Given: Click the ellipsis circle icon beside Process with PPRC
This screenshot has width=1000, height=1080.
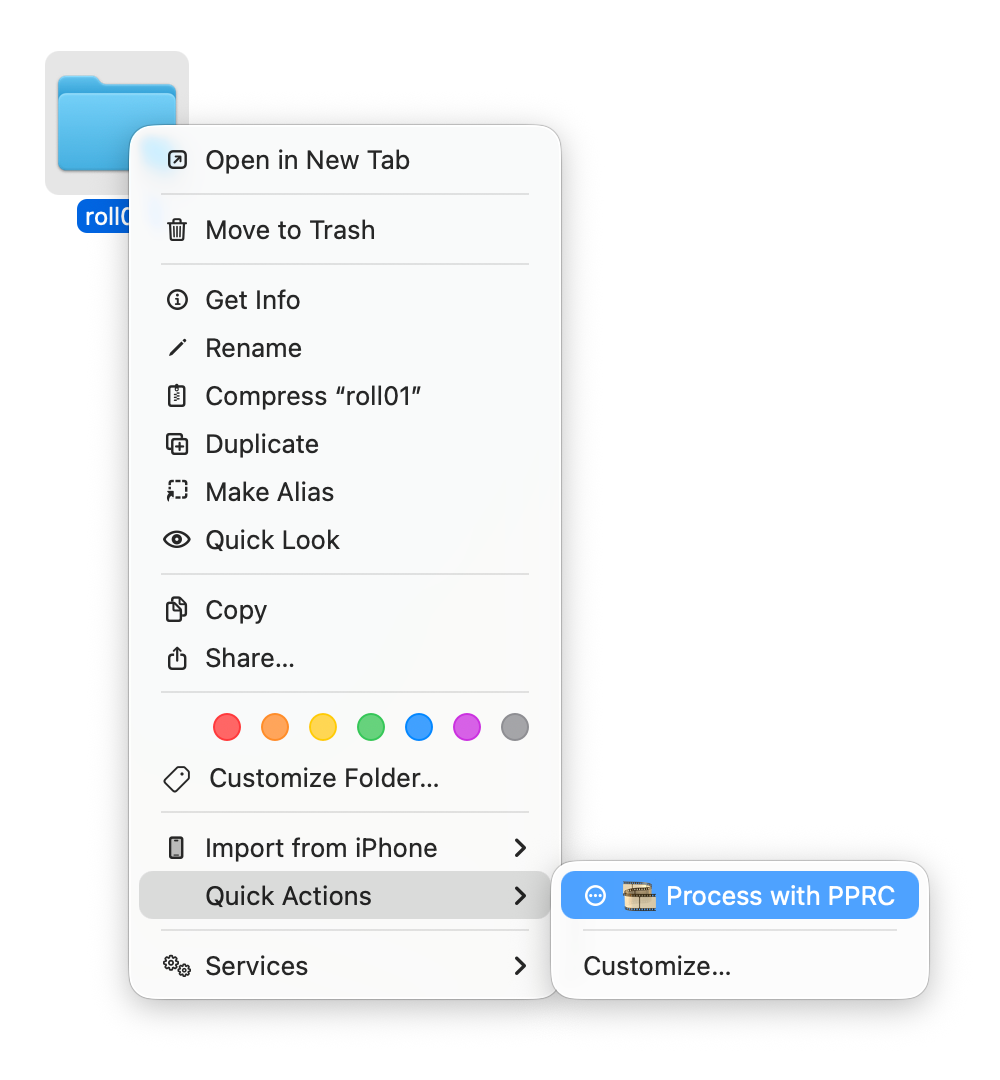Looking at the screenshot, I should tap(595, 895).
